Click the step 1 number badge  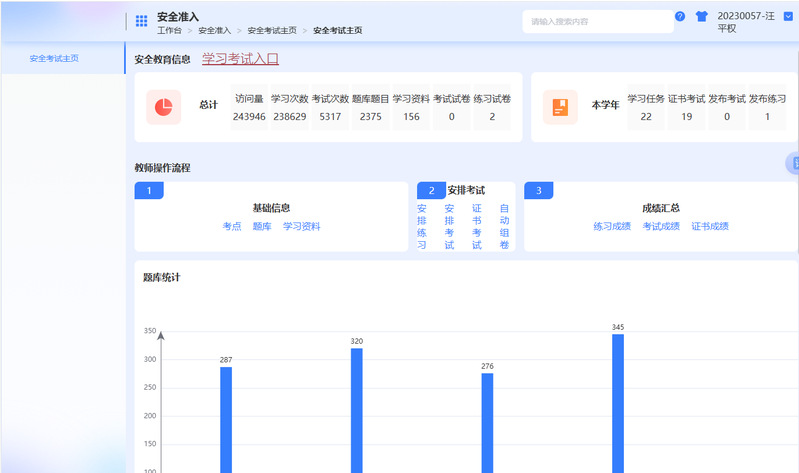(x=149, y=191)
